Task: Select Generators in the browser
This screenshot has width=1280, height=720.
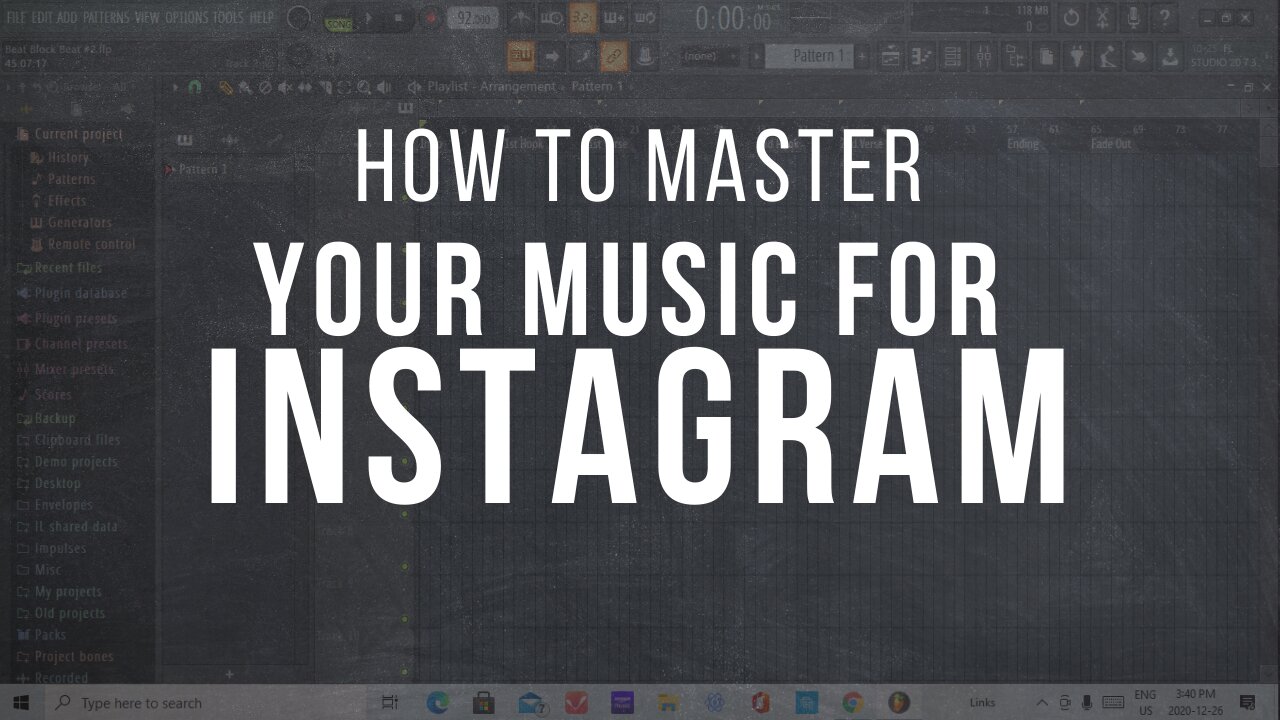Action: point(71,222)
